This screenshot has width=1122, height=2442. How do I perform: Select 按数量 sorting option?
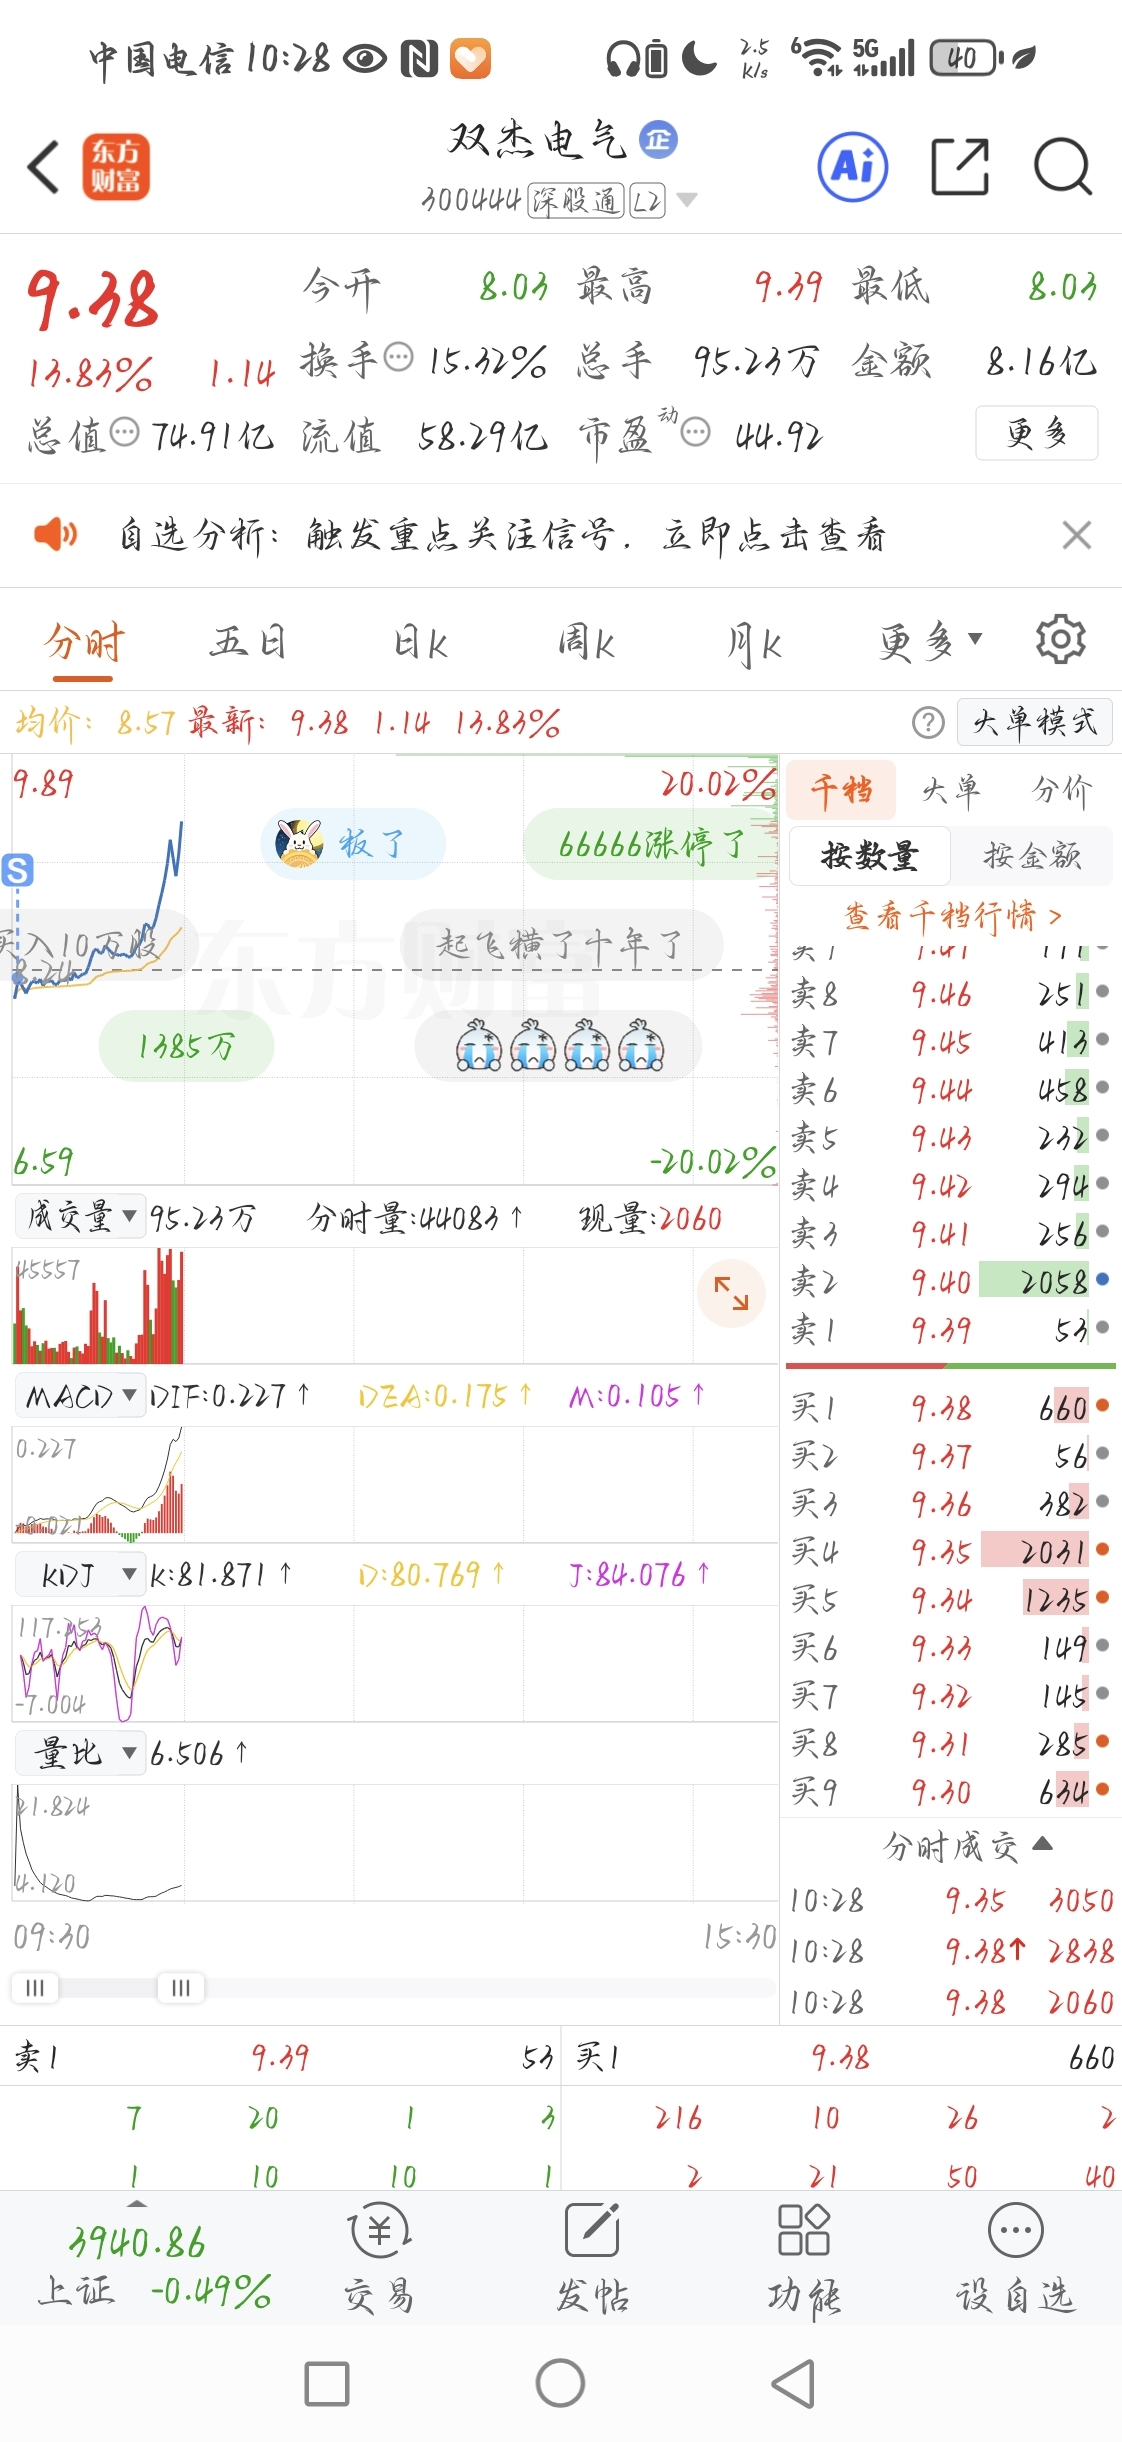(869, 856)
